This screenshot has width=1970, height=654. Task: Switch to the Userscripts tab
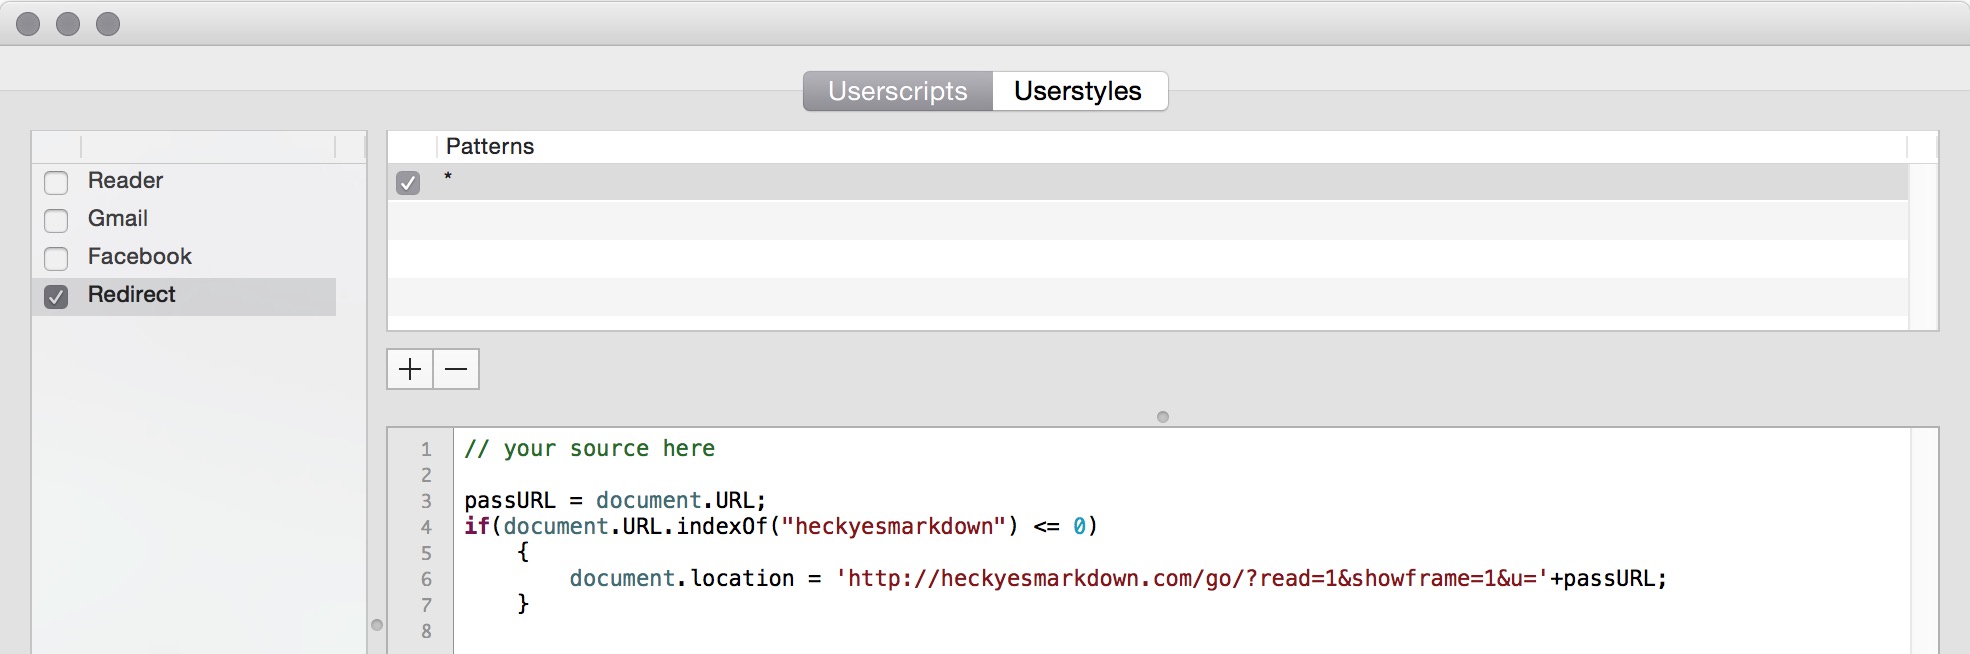(898, 91)
